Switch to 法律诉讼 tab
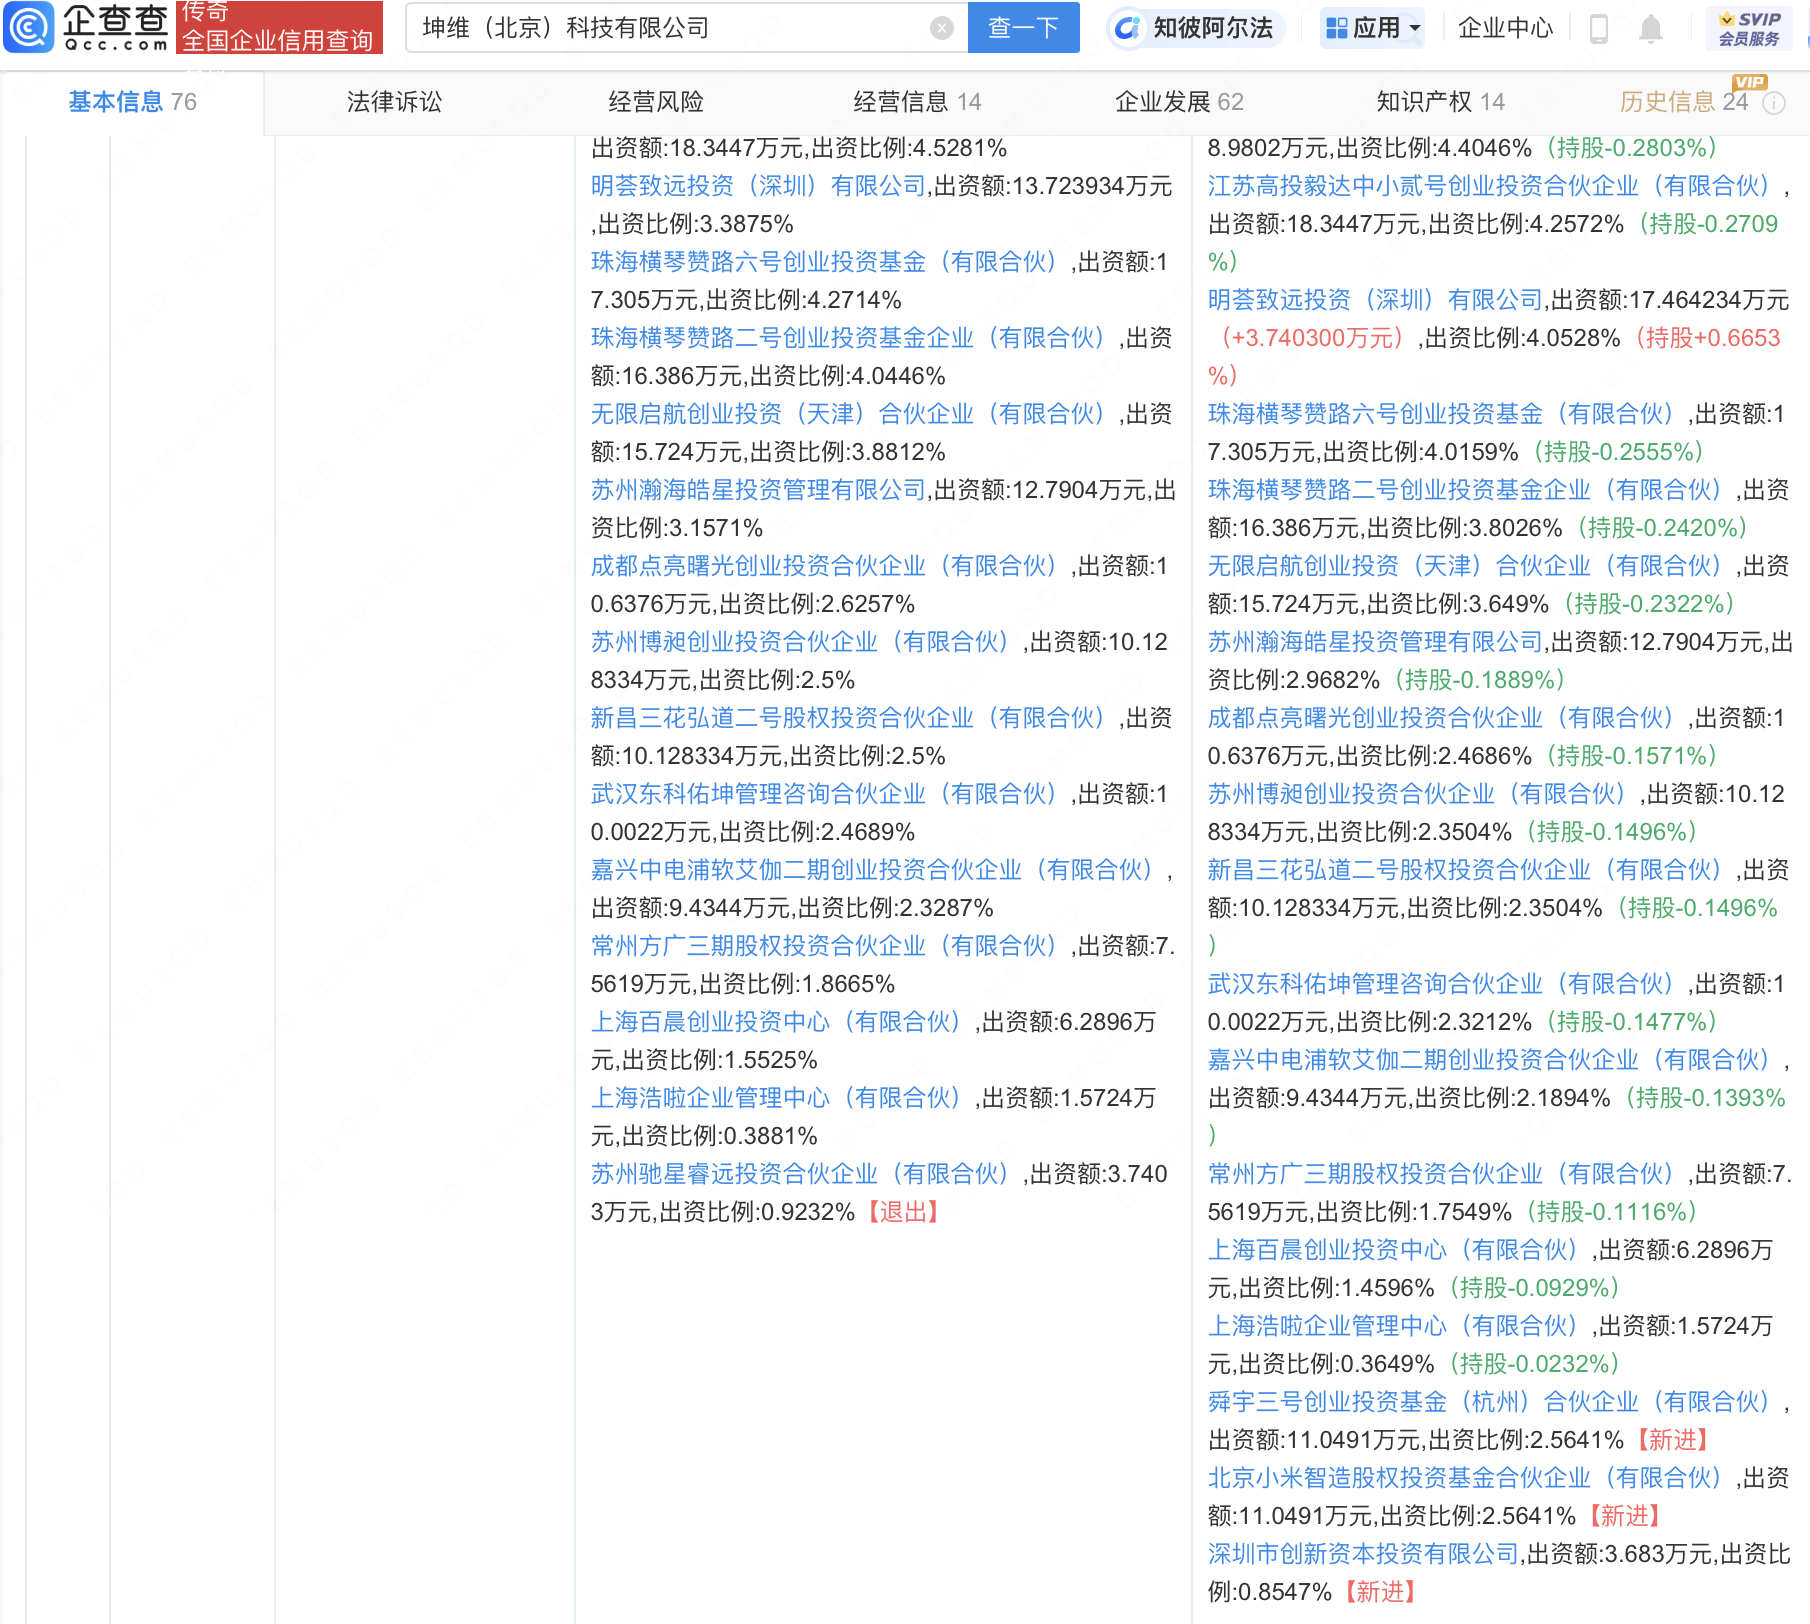The height and width of the screenshot is (1624, 1810). [x=394, y=102]
